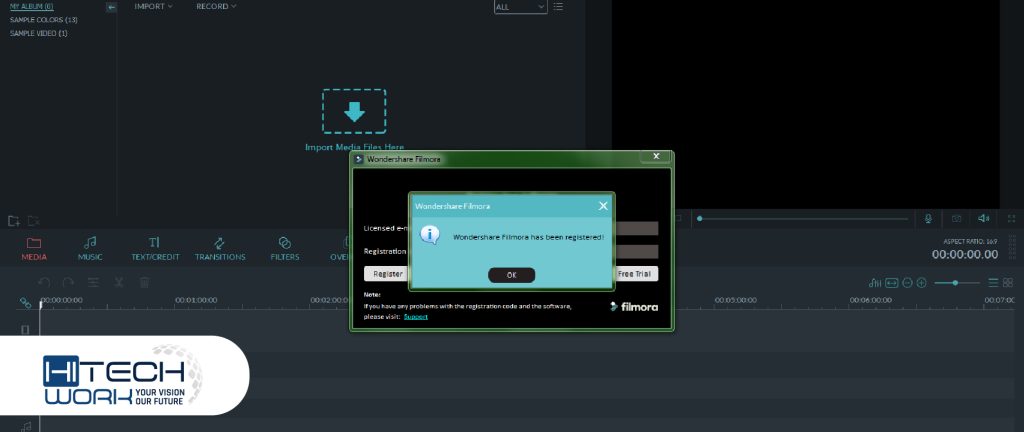
Task: Expand the RECORD dropdown menu
Action: [216, 7]
